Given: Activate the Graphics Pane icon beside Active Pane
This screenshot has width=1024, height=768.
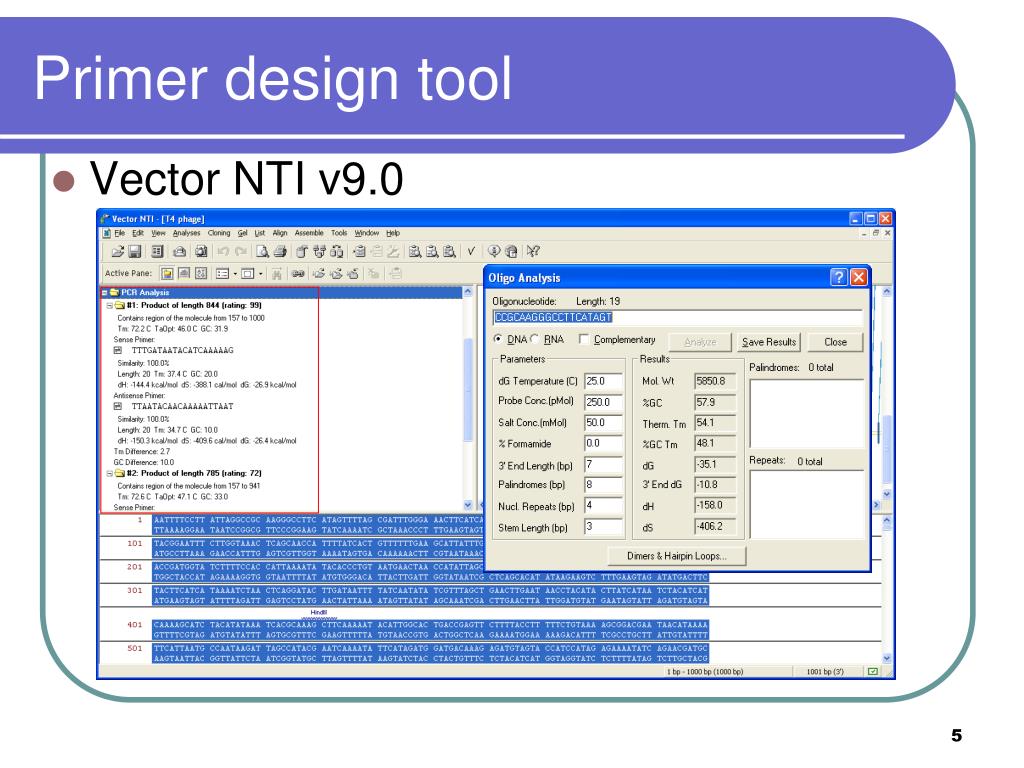Looking at the screenshot, I should [184, 274].
